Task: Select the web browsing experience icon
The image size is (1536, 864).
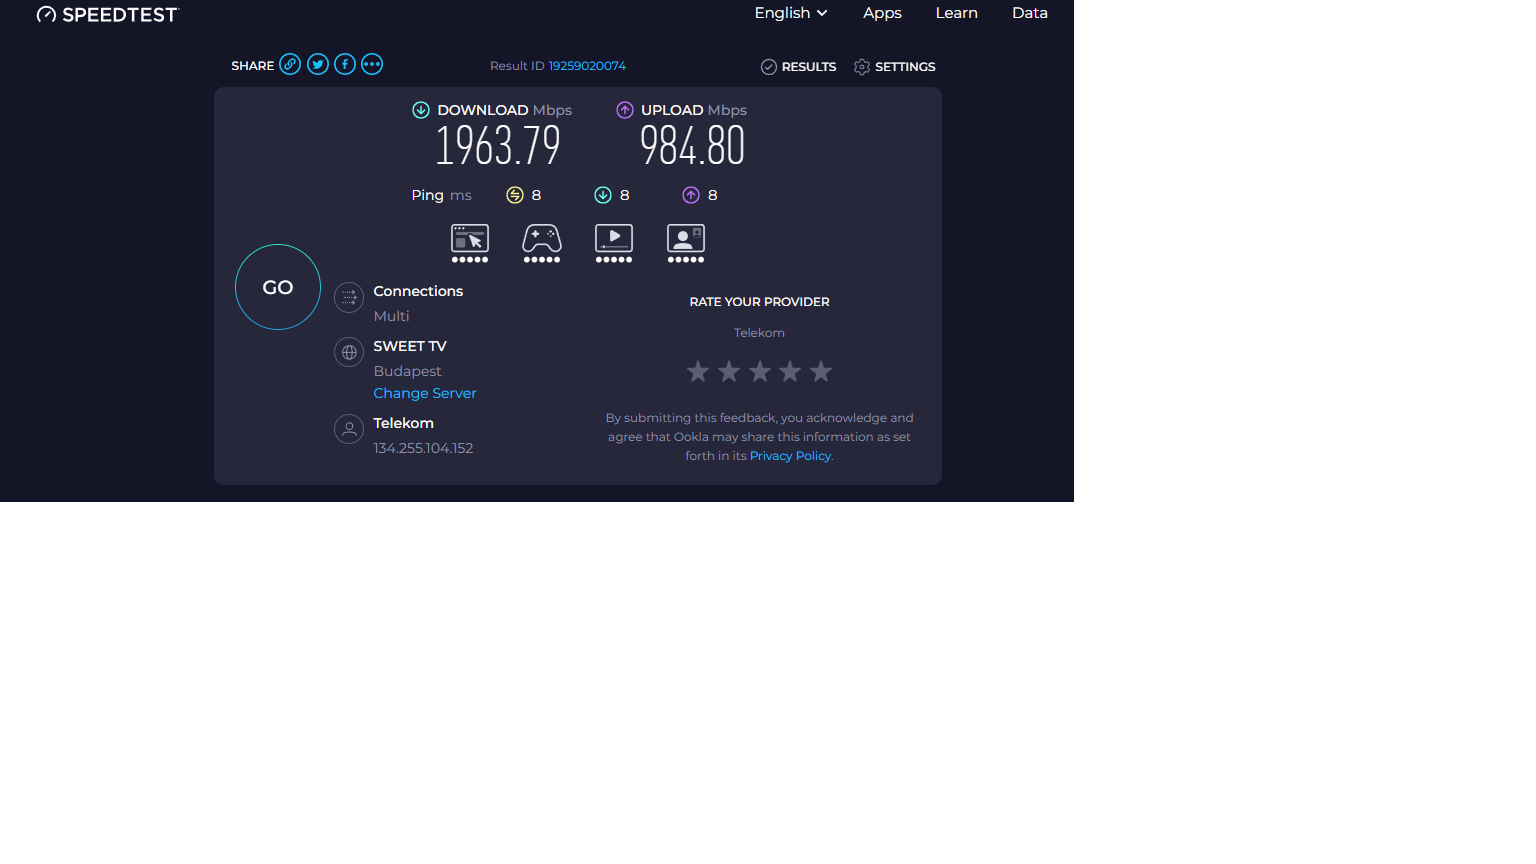Action: click(x=470, y=243)
